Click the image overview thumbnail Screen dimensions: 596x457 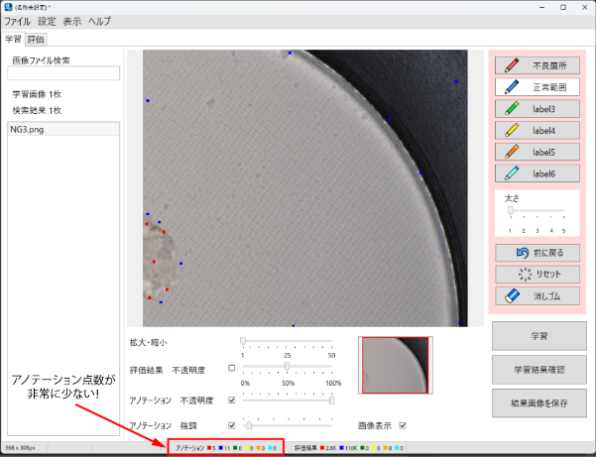(395, 365)
